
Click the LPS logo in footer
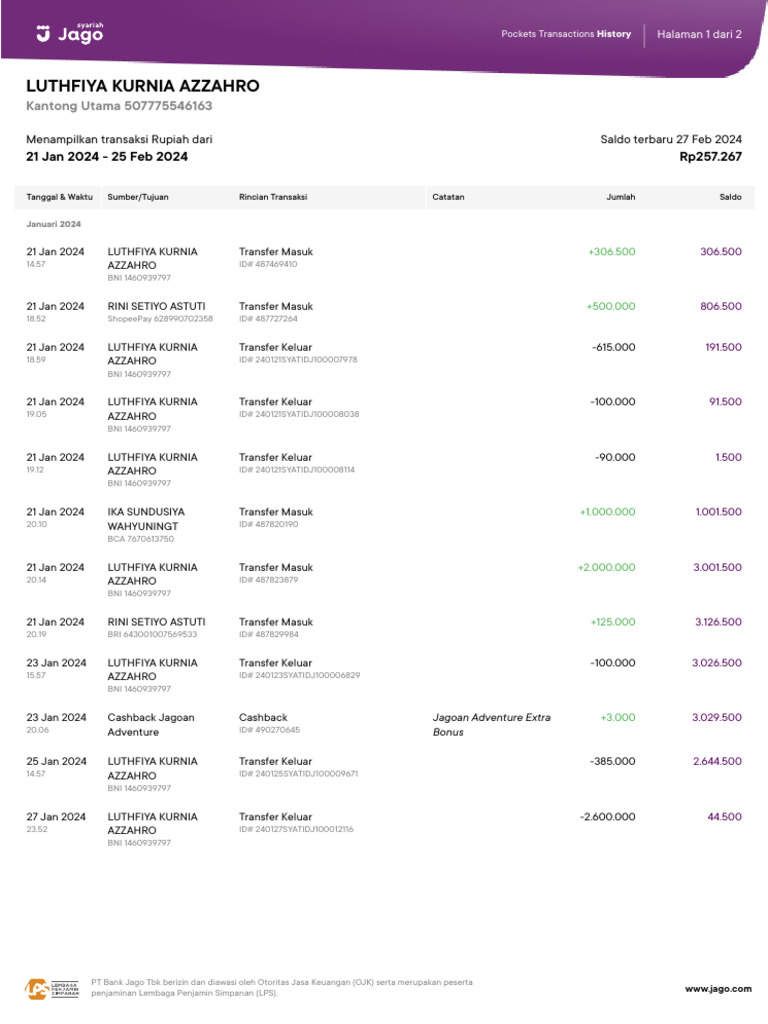pos(51,989)
